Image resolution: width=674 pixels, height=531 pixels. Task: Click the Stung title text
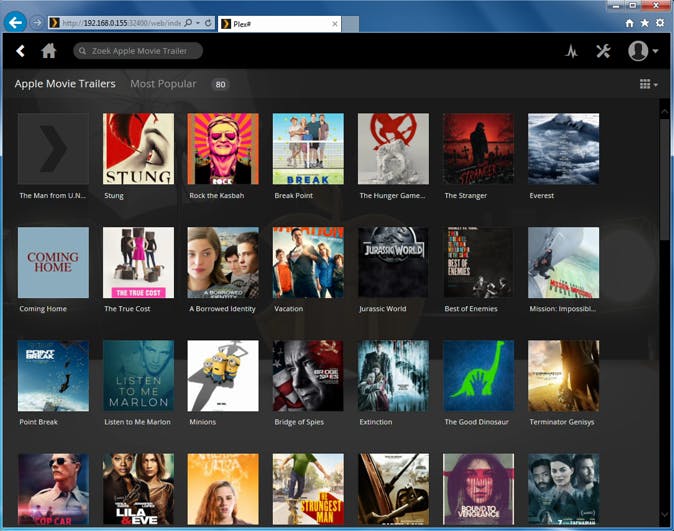pos(114,196)
